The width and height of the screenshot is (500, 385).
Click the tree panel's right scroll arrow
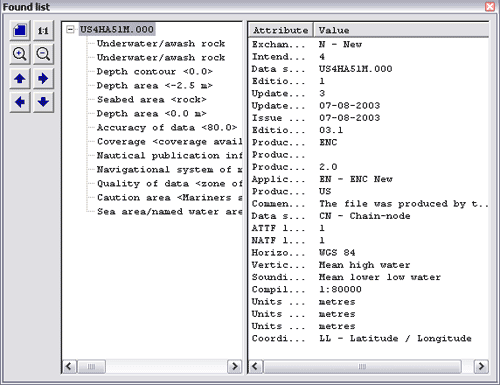pyautogui.click(x=234, y=367)
